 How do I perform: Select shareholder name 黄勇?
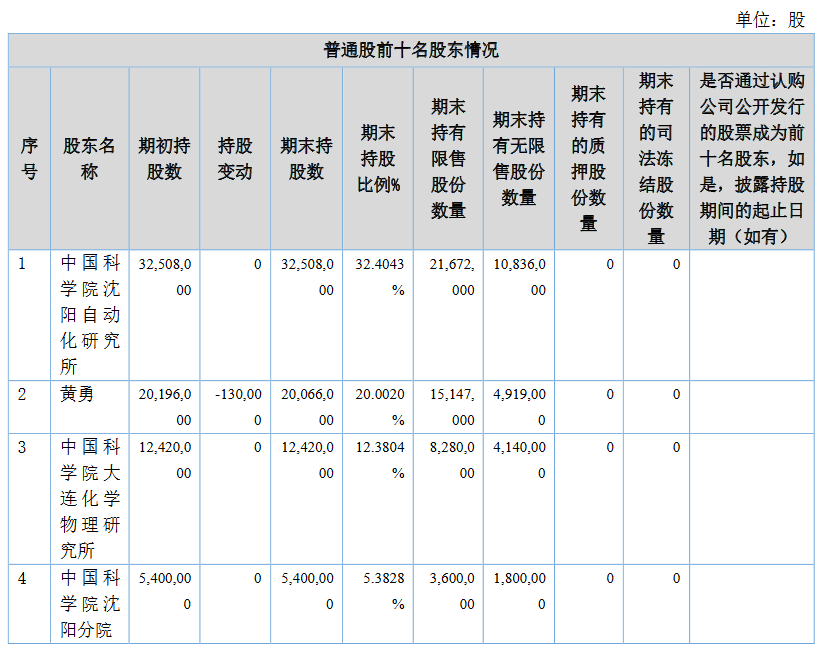[77, 394]
